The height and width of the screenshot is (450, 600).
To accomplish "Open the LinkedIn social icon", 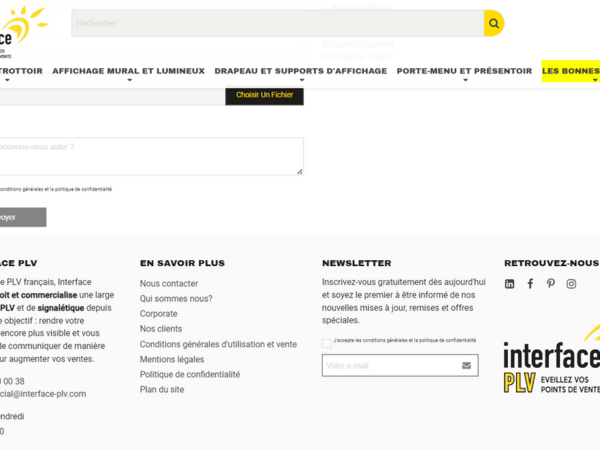I will click(510, 284).
